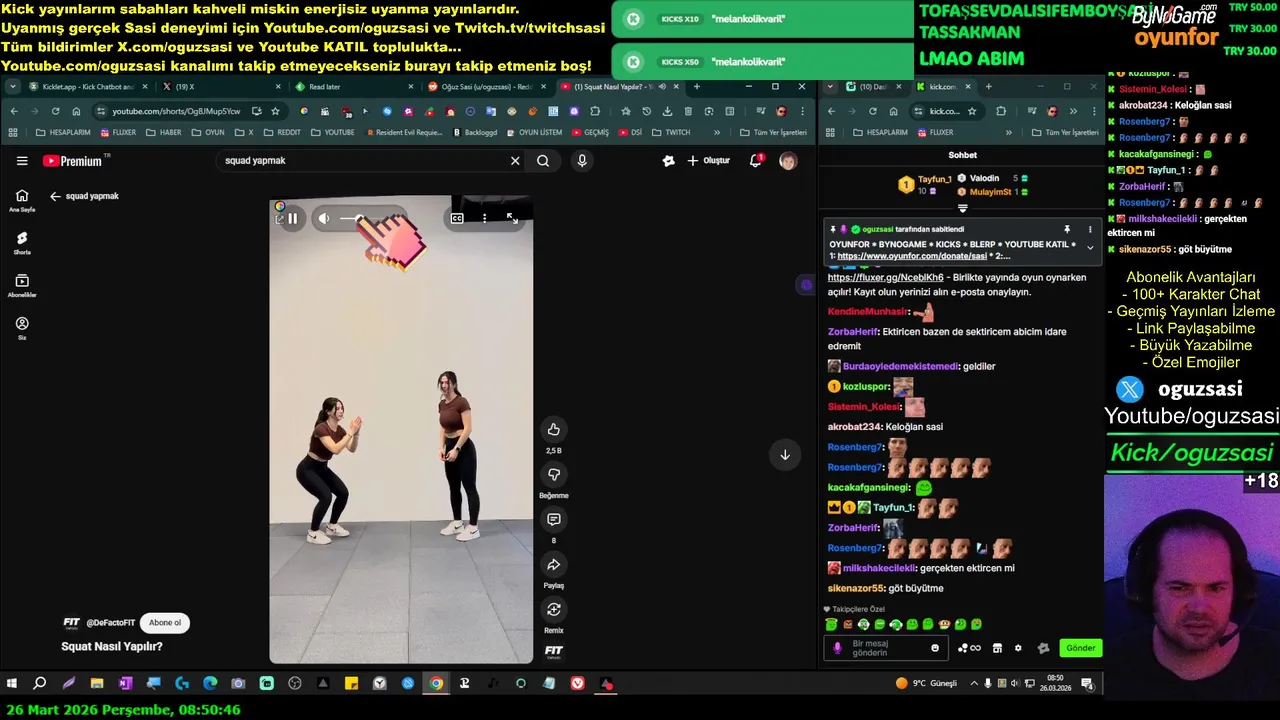Show hidden bookmarks chevron in Kick window
The height and width of the screenshot is (720, 1280).
(1011, 132)
